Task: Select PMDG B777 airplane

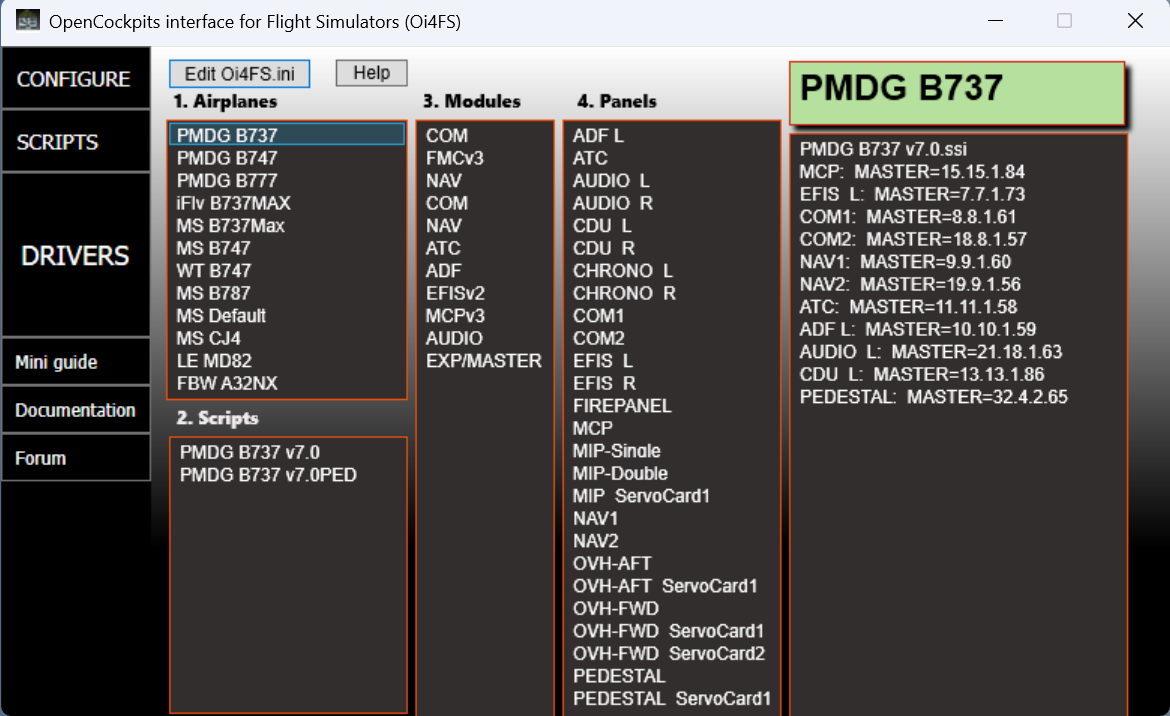Action: tap(227, 180)
